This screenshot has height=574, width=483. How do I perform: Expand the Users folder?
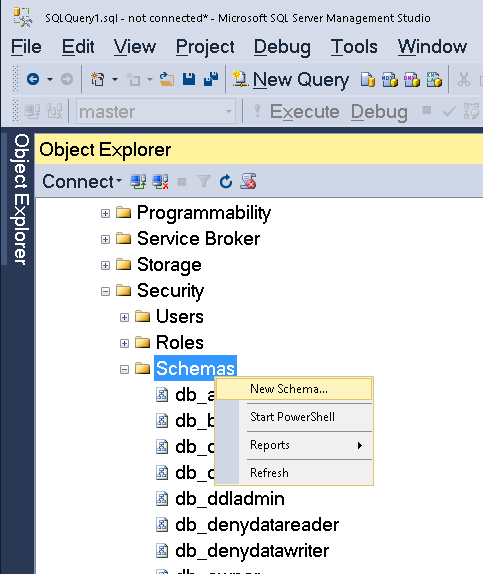click(125, 317)
